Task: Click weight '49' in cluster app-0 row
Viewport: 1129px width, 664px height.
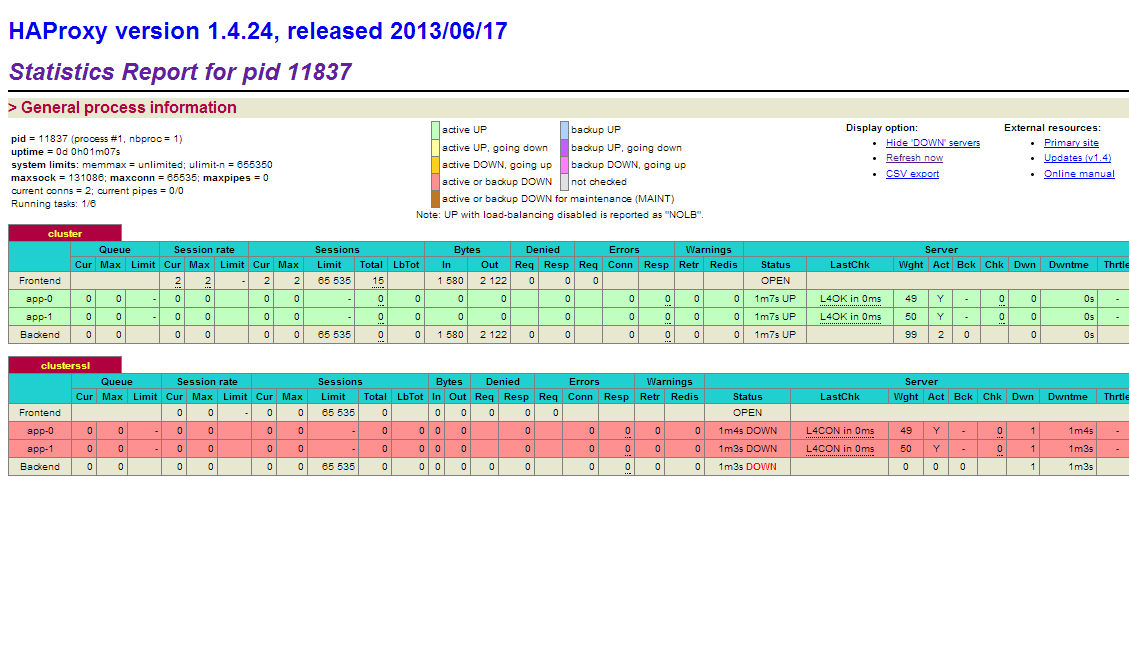Action: pyautogui.click(x=911, y=299)
